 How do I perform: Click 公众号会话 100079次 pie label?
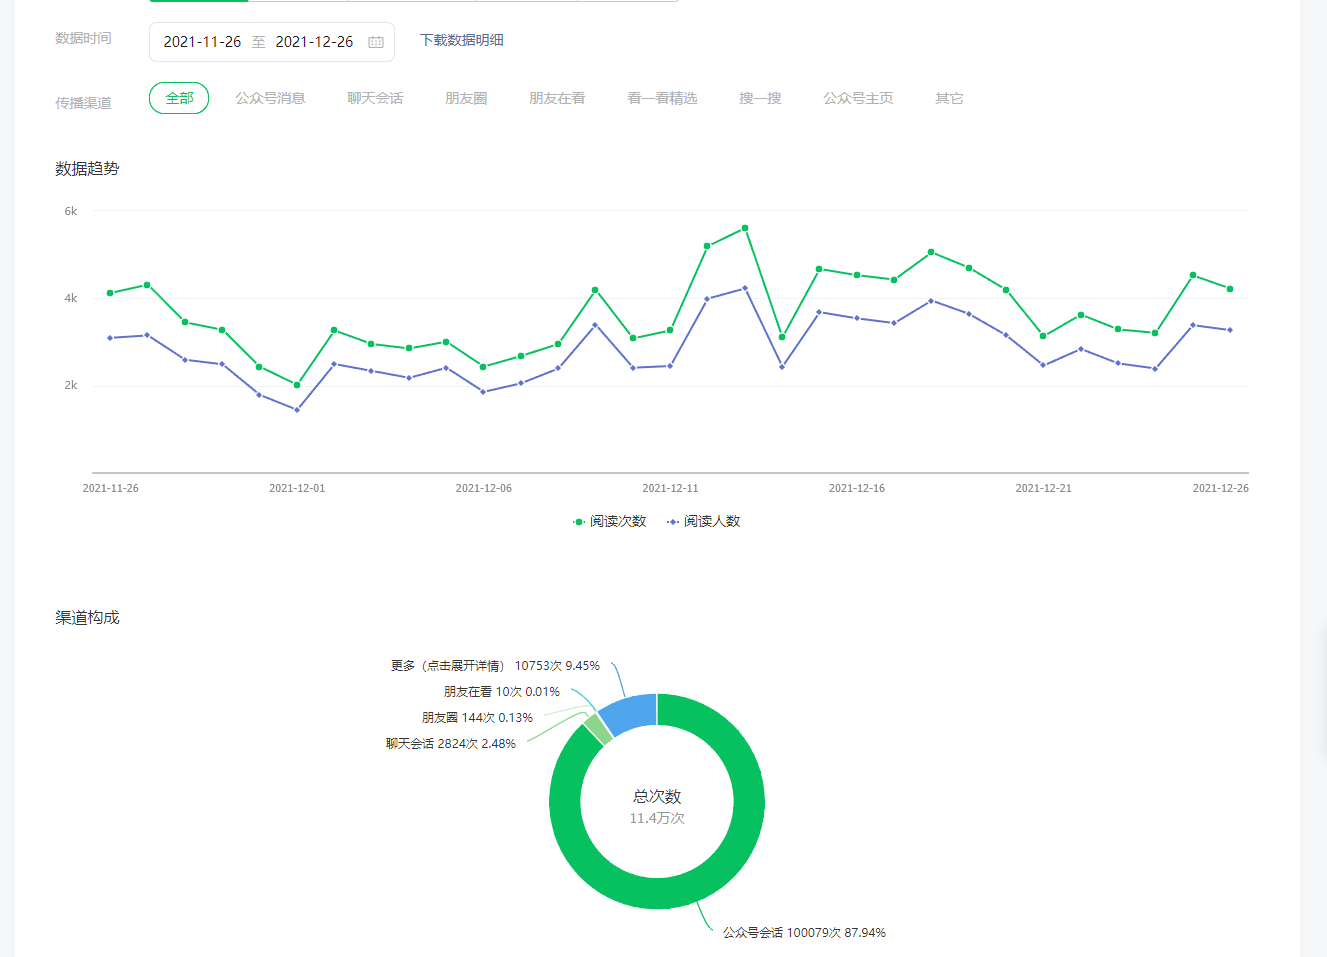pyautogui.click(x=804, y=932)
